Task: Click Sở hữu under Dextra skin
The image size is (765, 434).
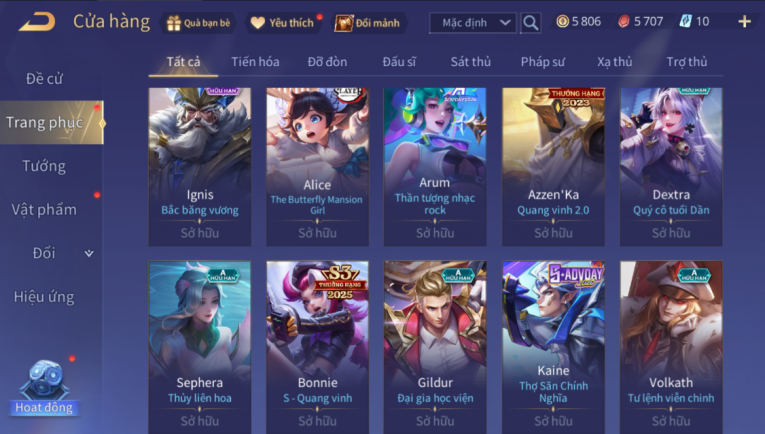Action: click(671, 233)
